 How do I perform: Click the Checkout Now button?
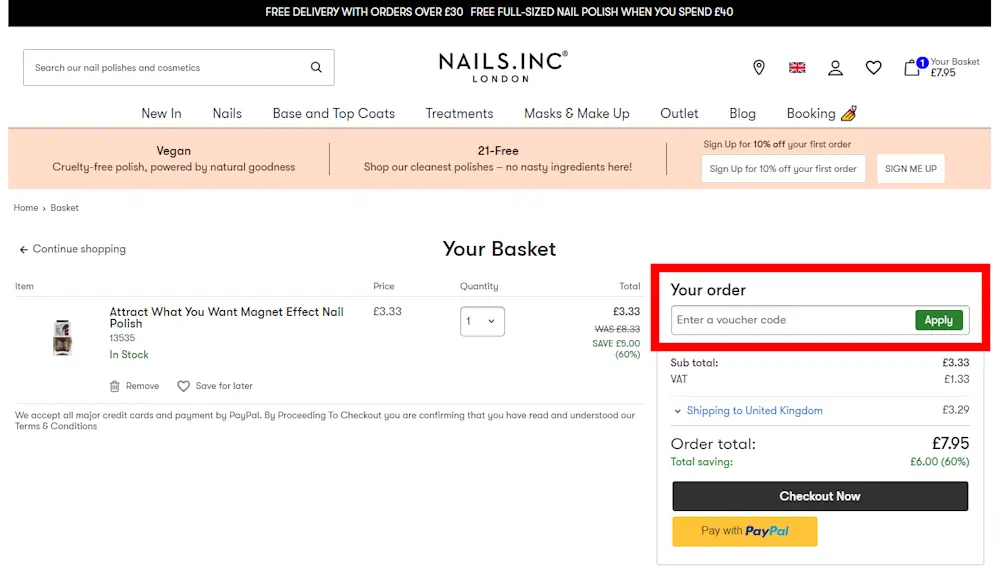[820, 496]
